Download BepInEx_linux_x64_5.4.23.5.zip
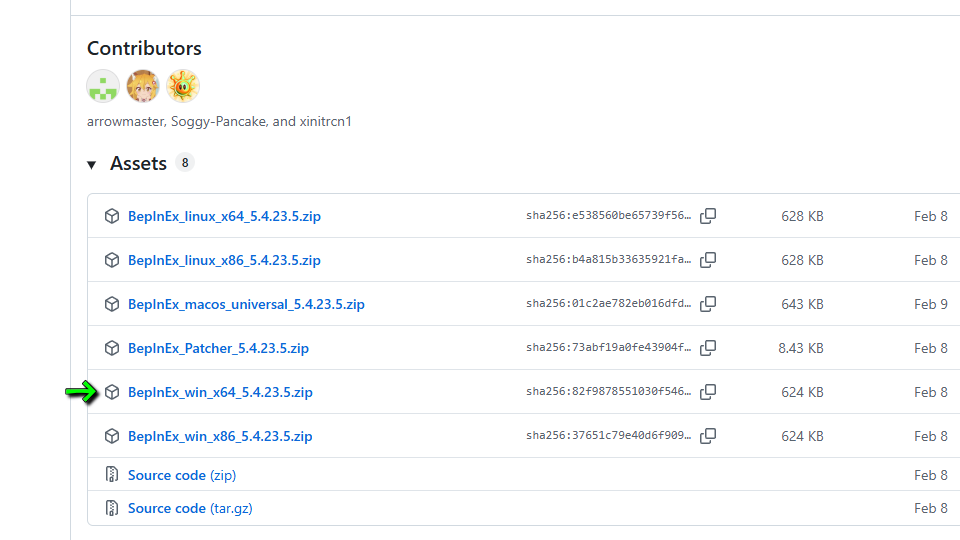Image resolution: width=960 pixels, height=540 pixels. pos(224,216)
